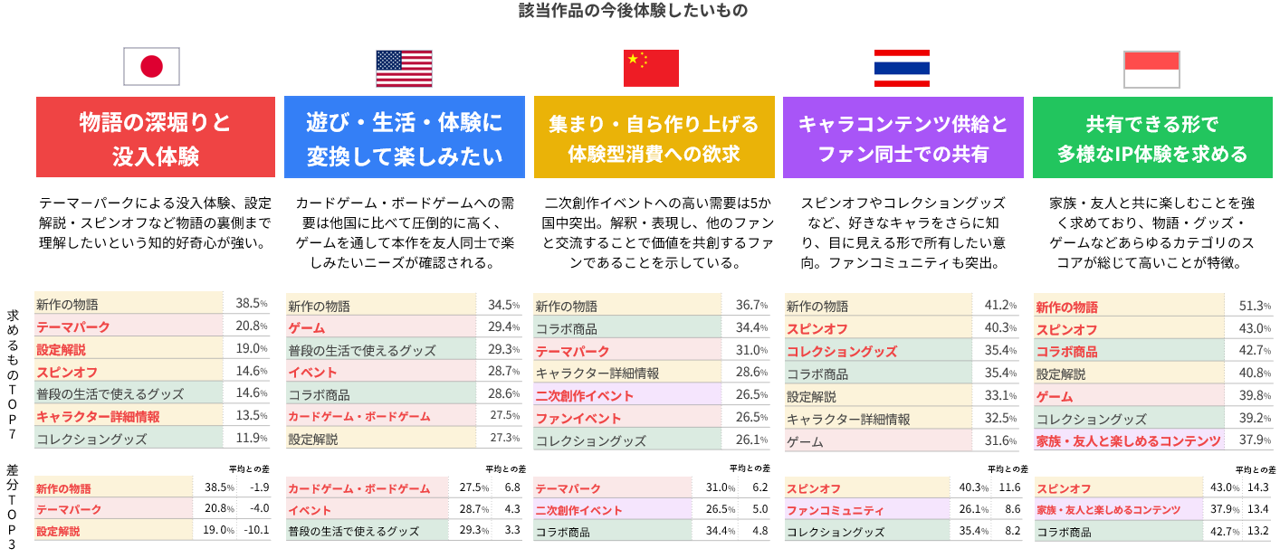Click the Indonesia flag icon
The height and width of the screenshot is (558, 1280).
click(1152, 67)
